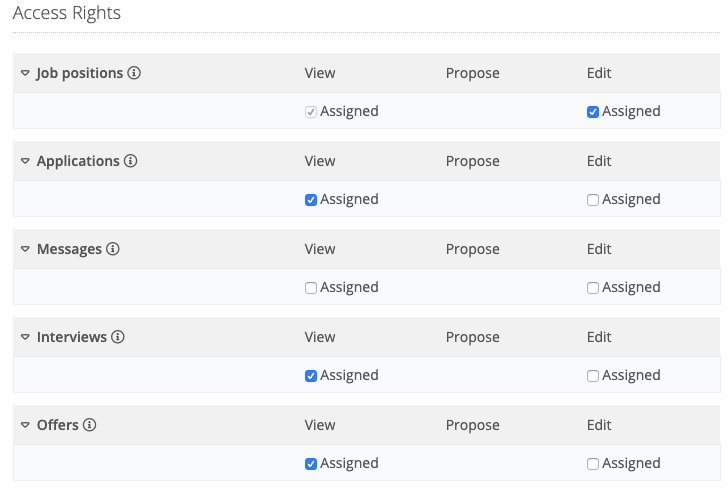Check Offers Edit Assigned checkbox

593,464
